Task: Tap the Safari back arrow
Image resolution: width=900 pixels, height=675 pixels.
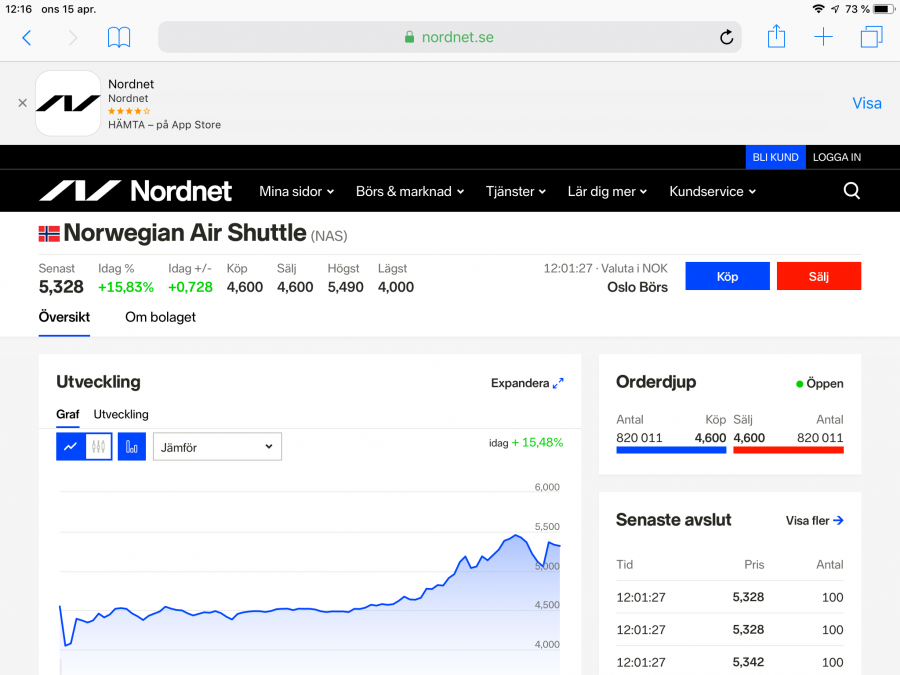Action: tap(27, 38)
